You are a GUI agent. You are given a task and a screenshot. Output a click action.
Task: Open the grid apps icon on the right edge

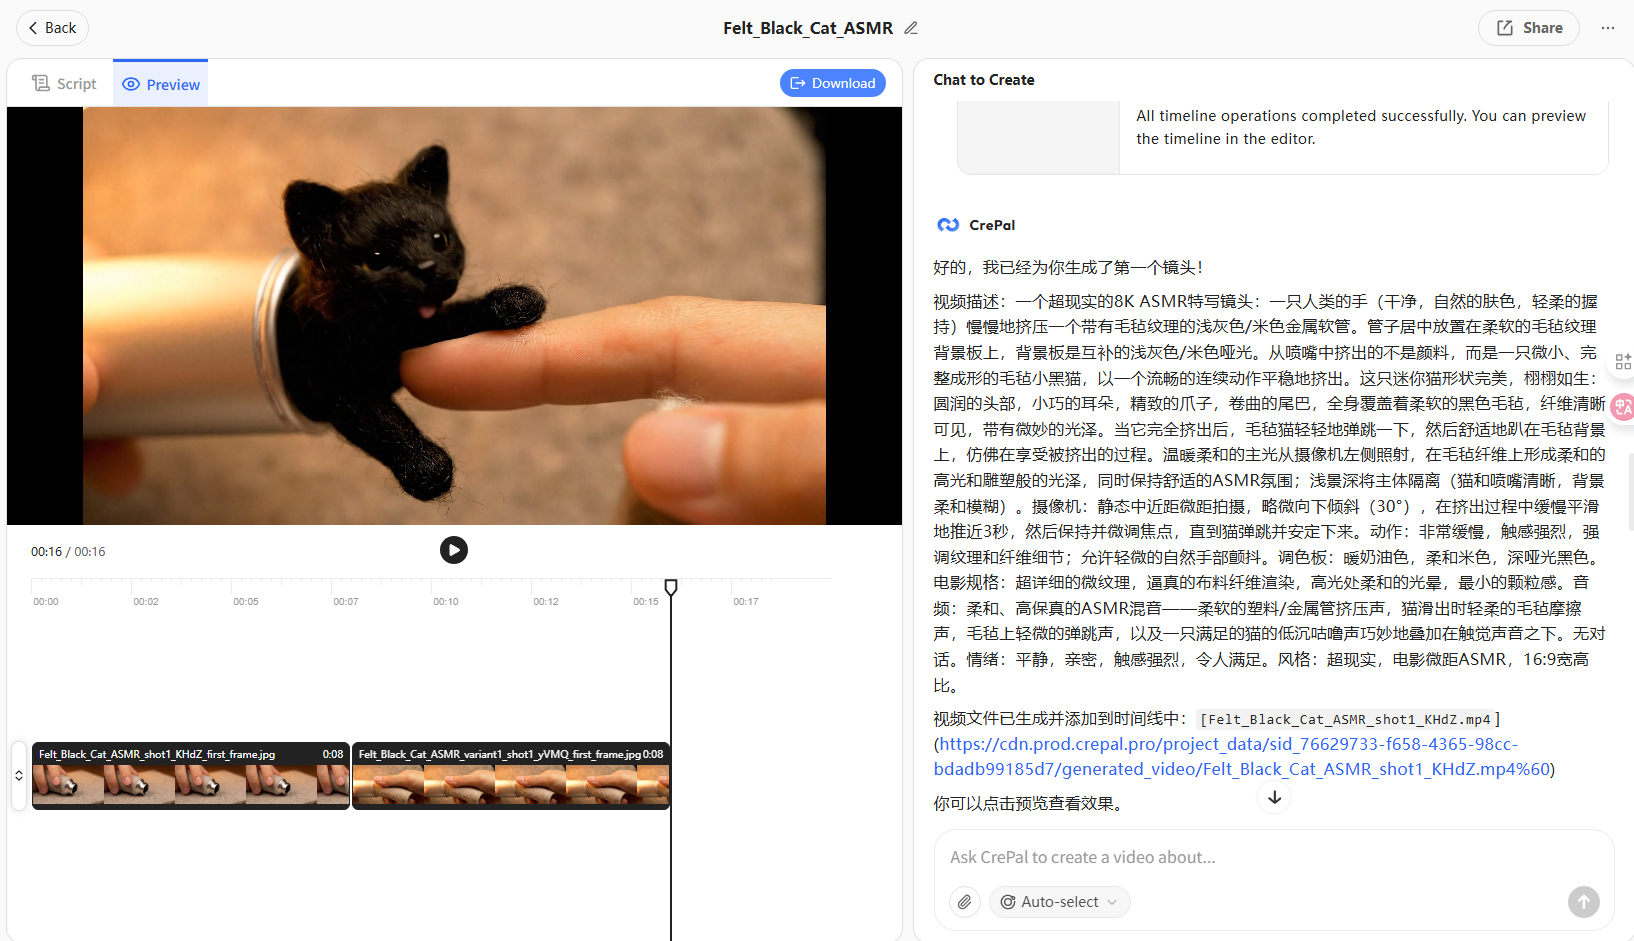1623,362
